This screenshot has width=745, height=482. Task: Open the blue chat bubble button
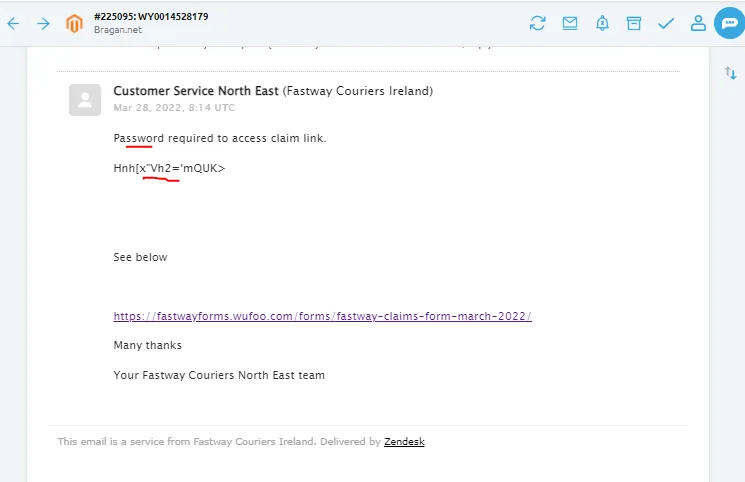(729, 23)
